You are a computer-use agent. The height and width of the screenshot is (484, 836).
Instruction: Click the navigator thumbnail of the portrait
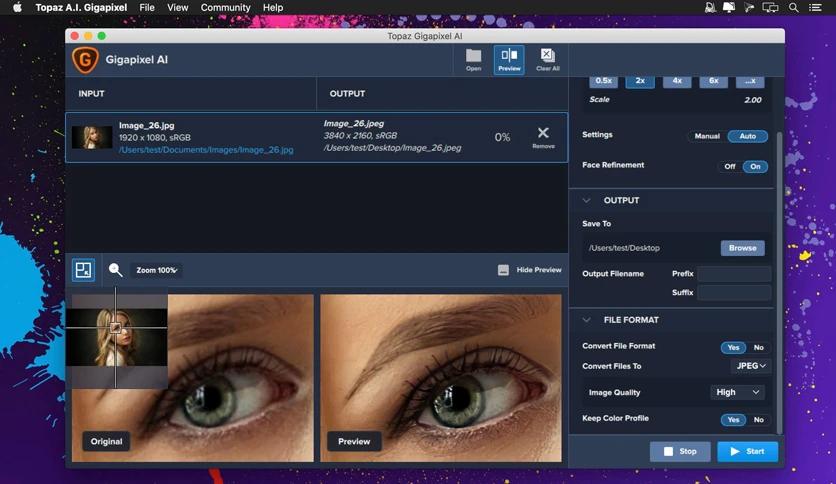(x=116, y=337)
